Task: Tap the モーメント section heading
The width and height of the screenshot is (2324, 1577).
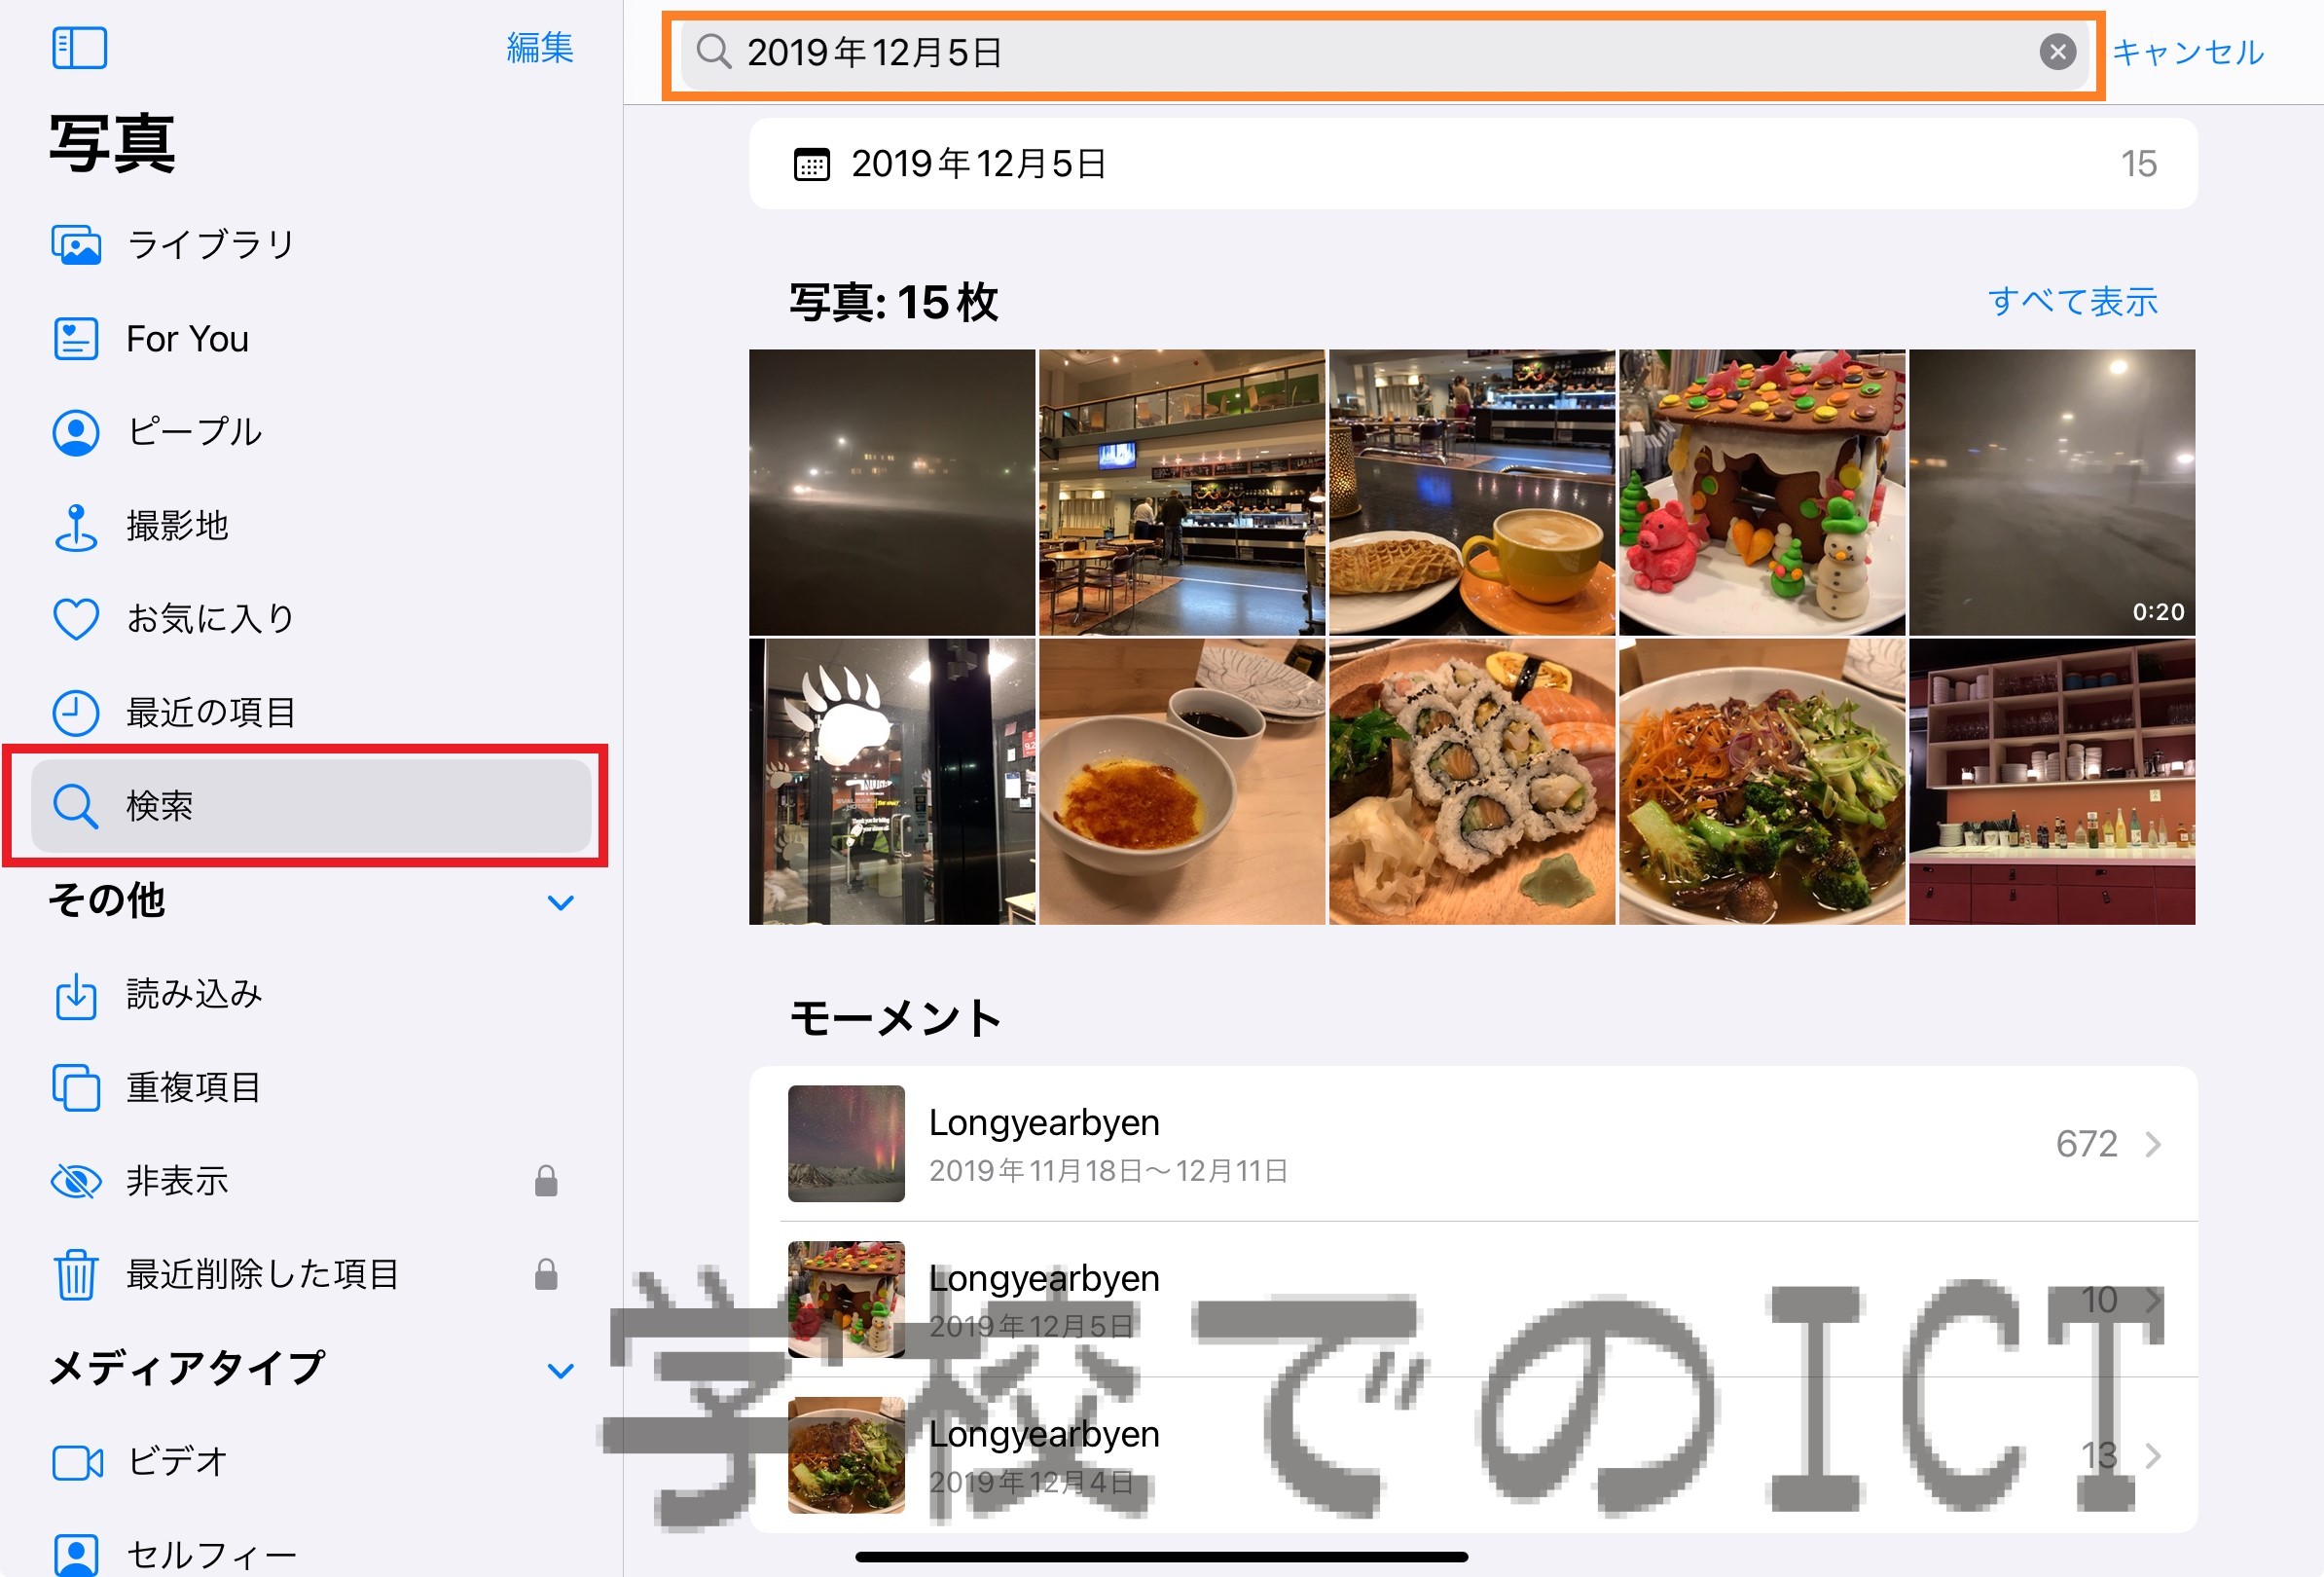Action: tap(895, 1019)
